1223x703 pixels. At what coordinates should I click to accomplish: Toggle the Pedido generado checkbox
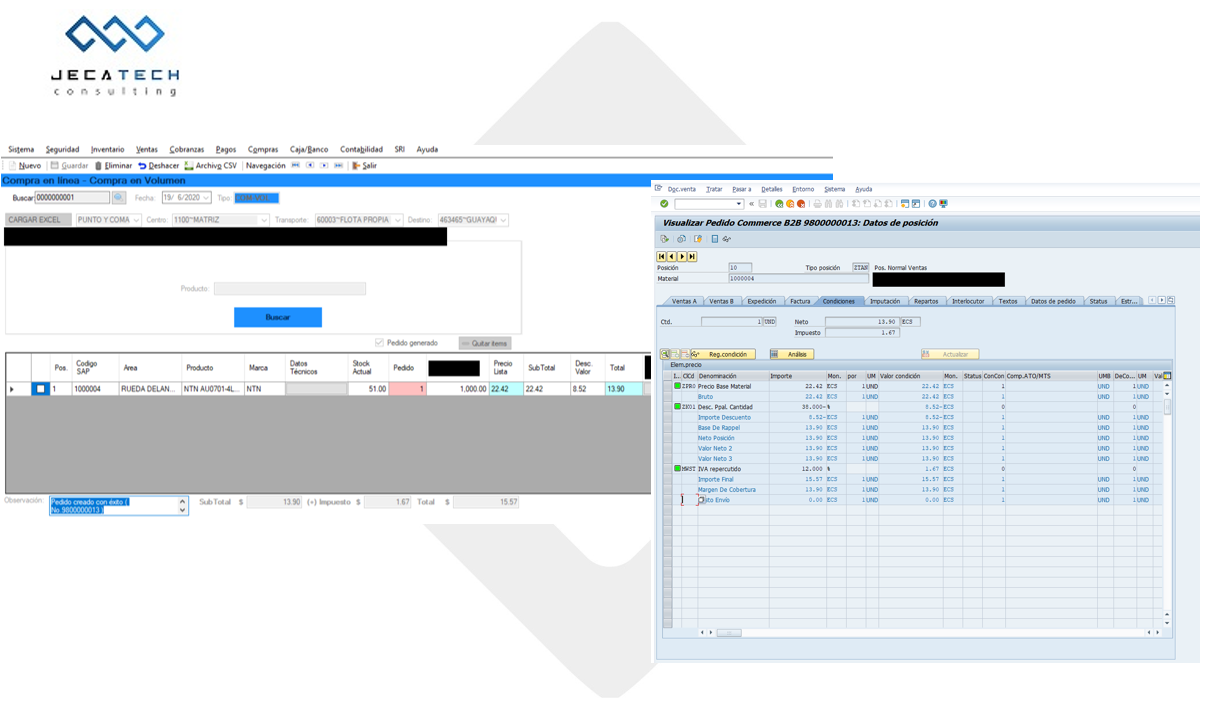379,343
